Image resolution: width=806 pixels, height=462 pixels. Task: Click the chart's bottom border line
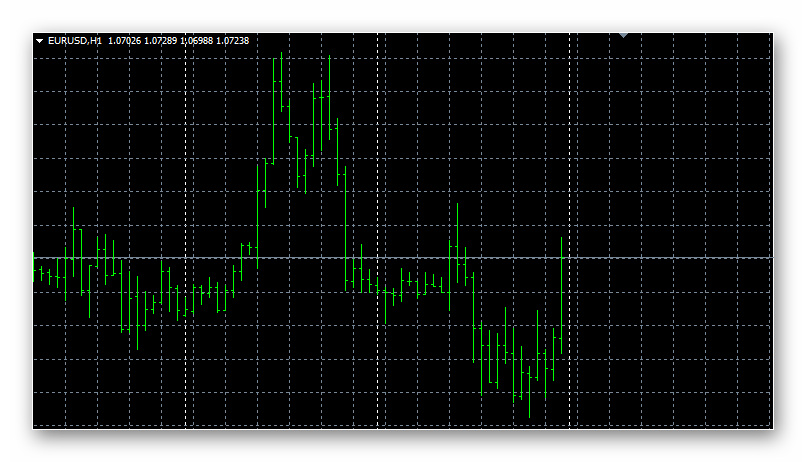coord(400,429)
